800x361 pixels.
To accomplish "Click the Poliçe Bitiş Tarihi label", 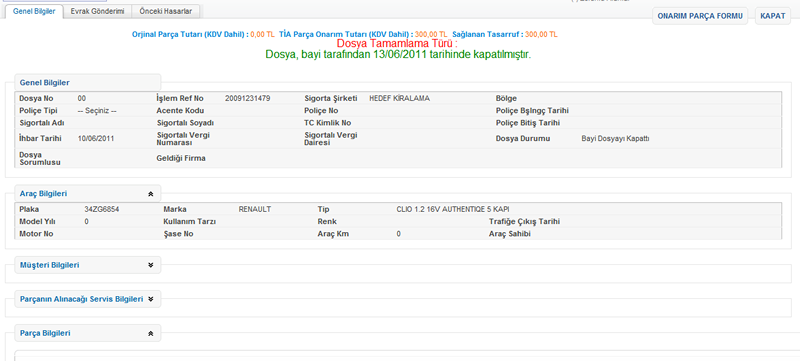I will point(528,123).
